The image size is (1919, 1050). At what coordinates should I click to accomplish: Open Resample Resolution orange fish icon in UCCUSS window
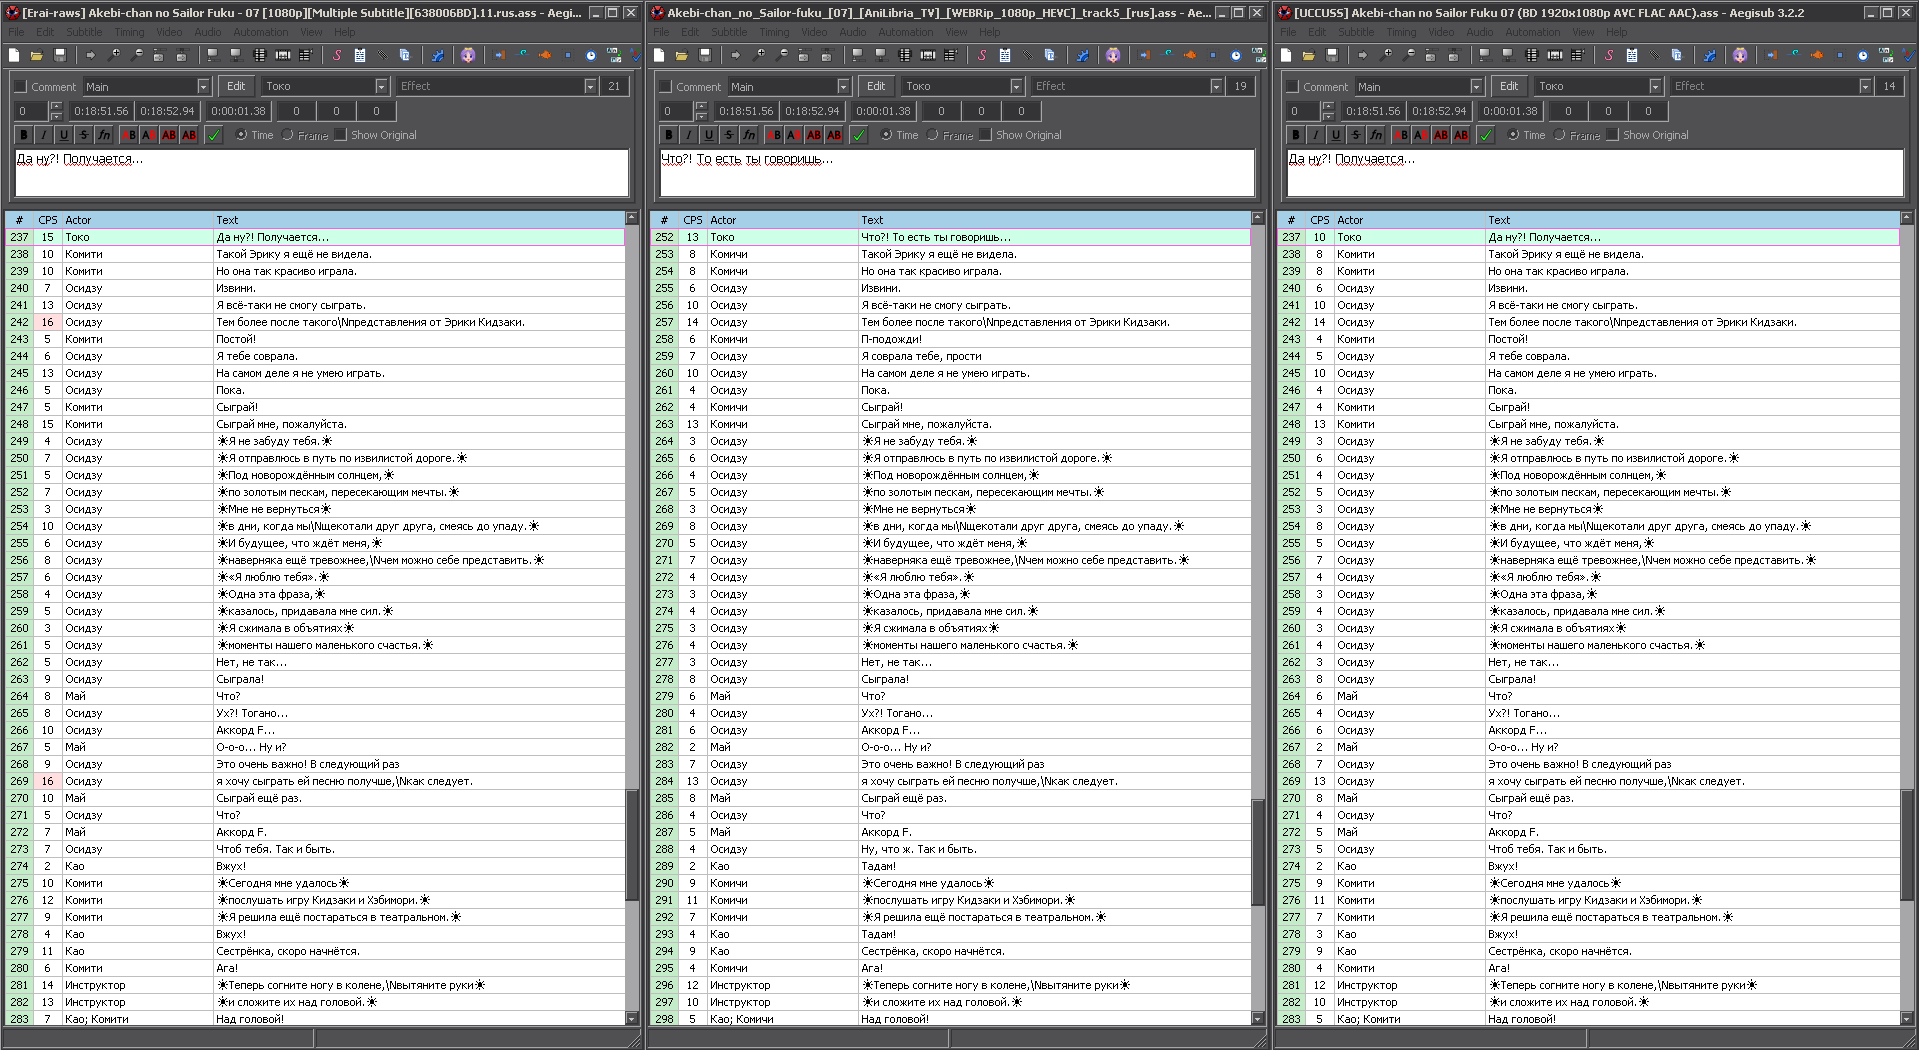[x=1817, y=55]
